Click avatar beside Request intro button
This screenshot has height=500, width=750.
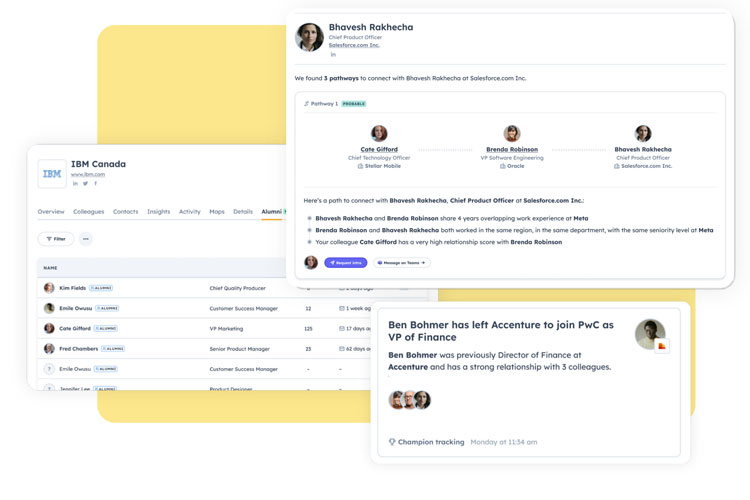311,262
